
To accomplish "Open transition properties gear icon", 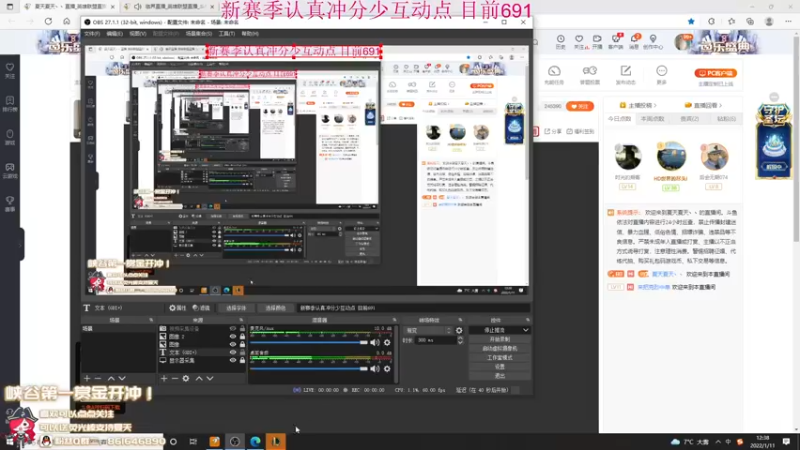I will pyautogui.click(x=459, y=331).
